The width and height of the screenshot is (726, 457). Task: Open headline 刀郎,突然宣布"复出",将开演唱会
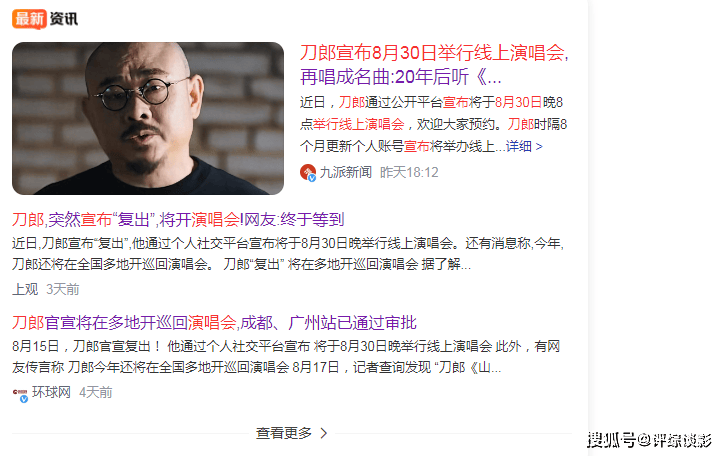178,219
